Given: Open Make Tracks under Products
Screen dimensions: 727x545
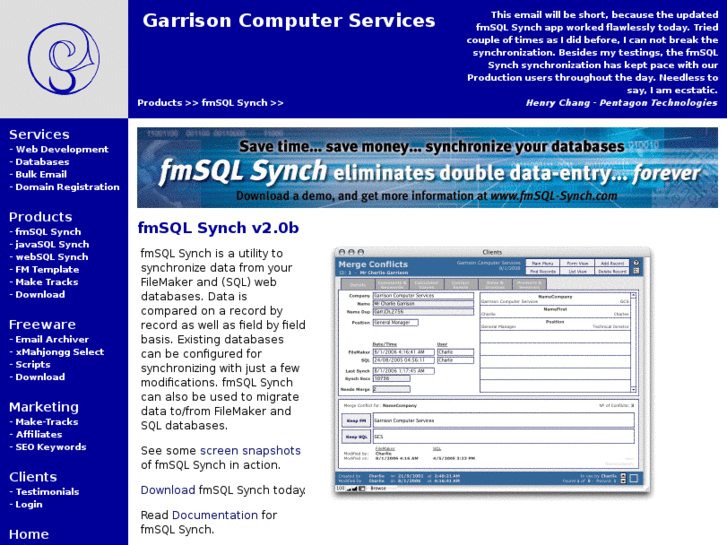Looking at the screenshot, I should [x=47, y=282].
